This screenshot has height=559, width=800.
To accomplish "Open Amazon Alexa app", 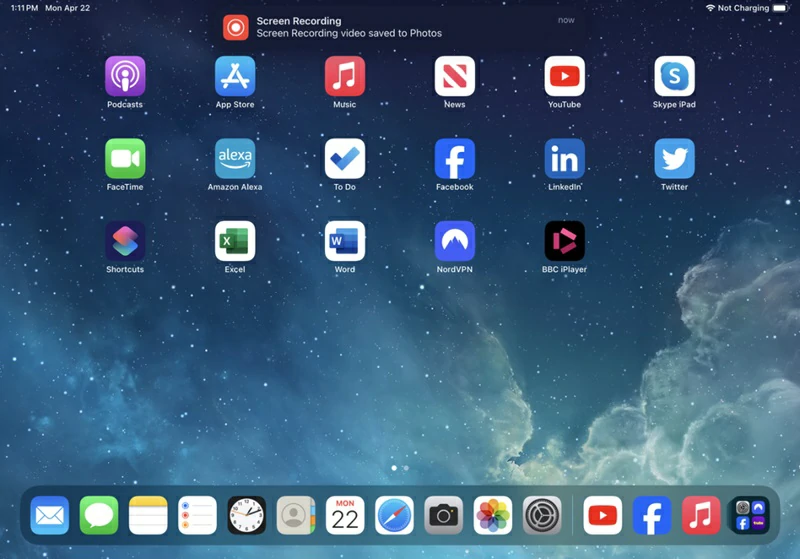I will pos(235,159).
